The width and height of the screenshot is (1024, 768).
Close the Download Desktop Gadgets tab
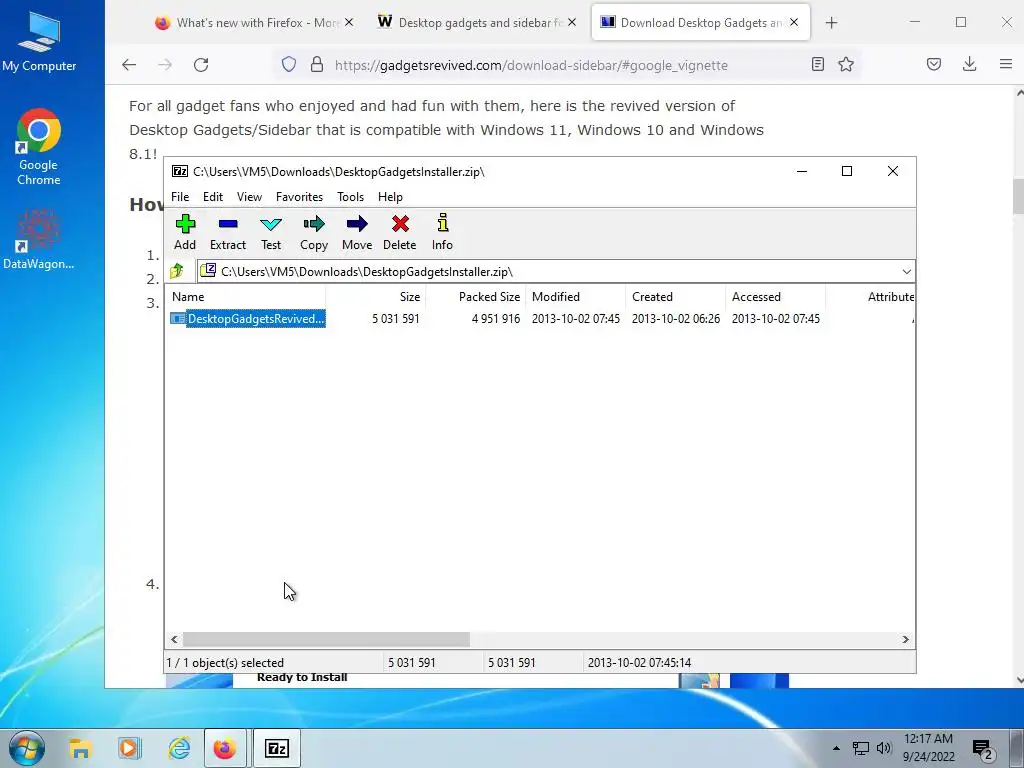coord(793,22)
